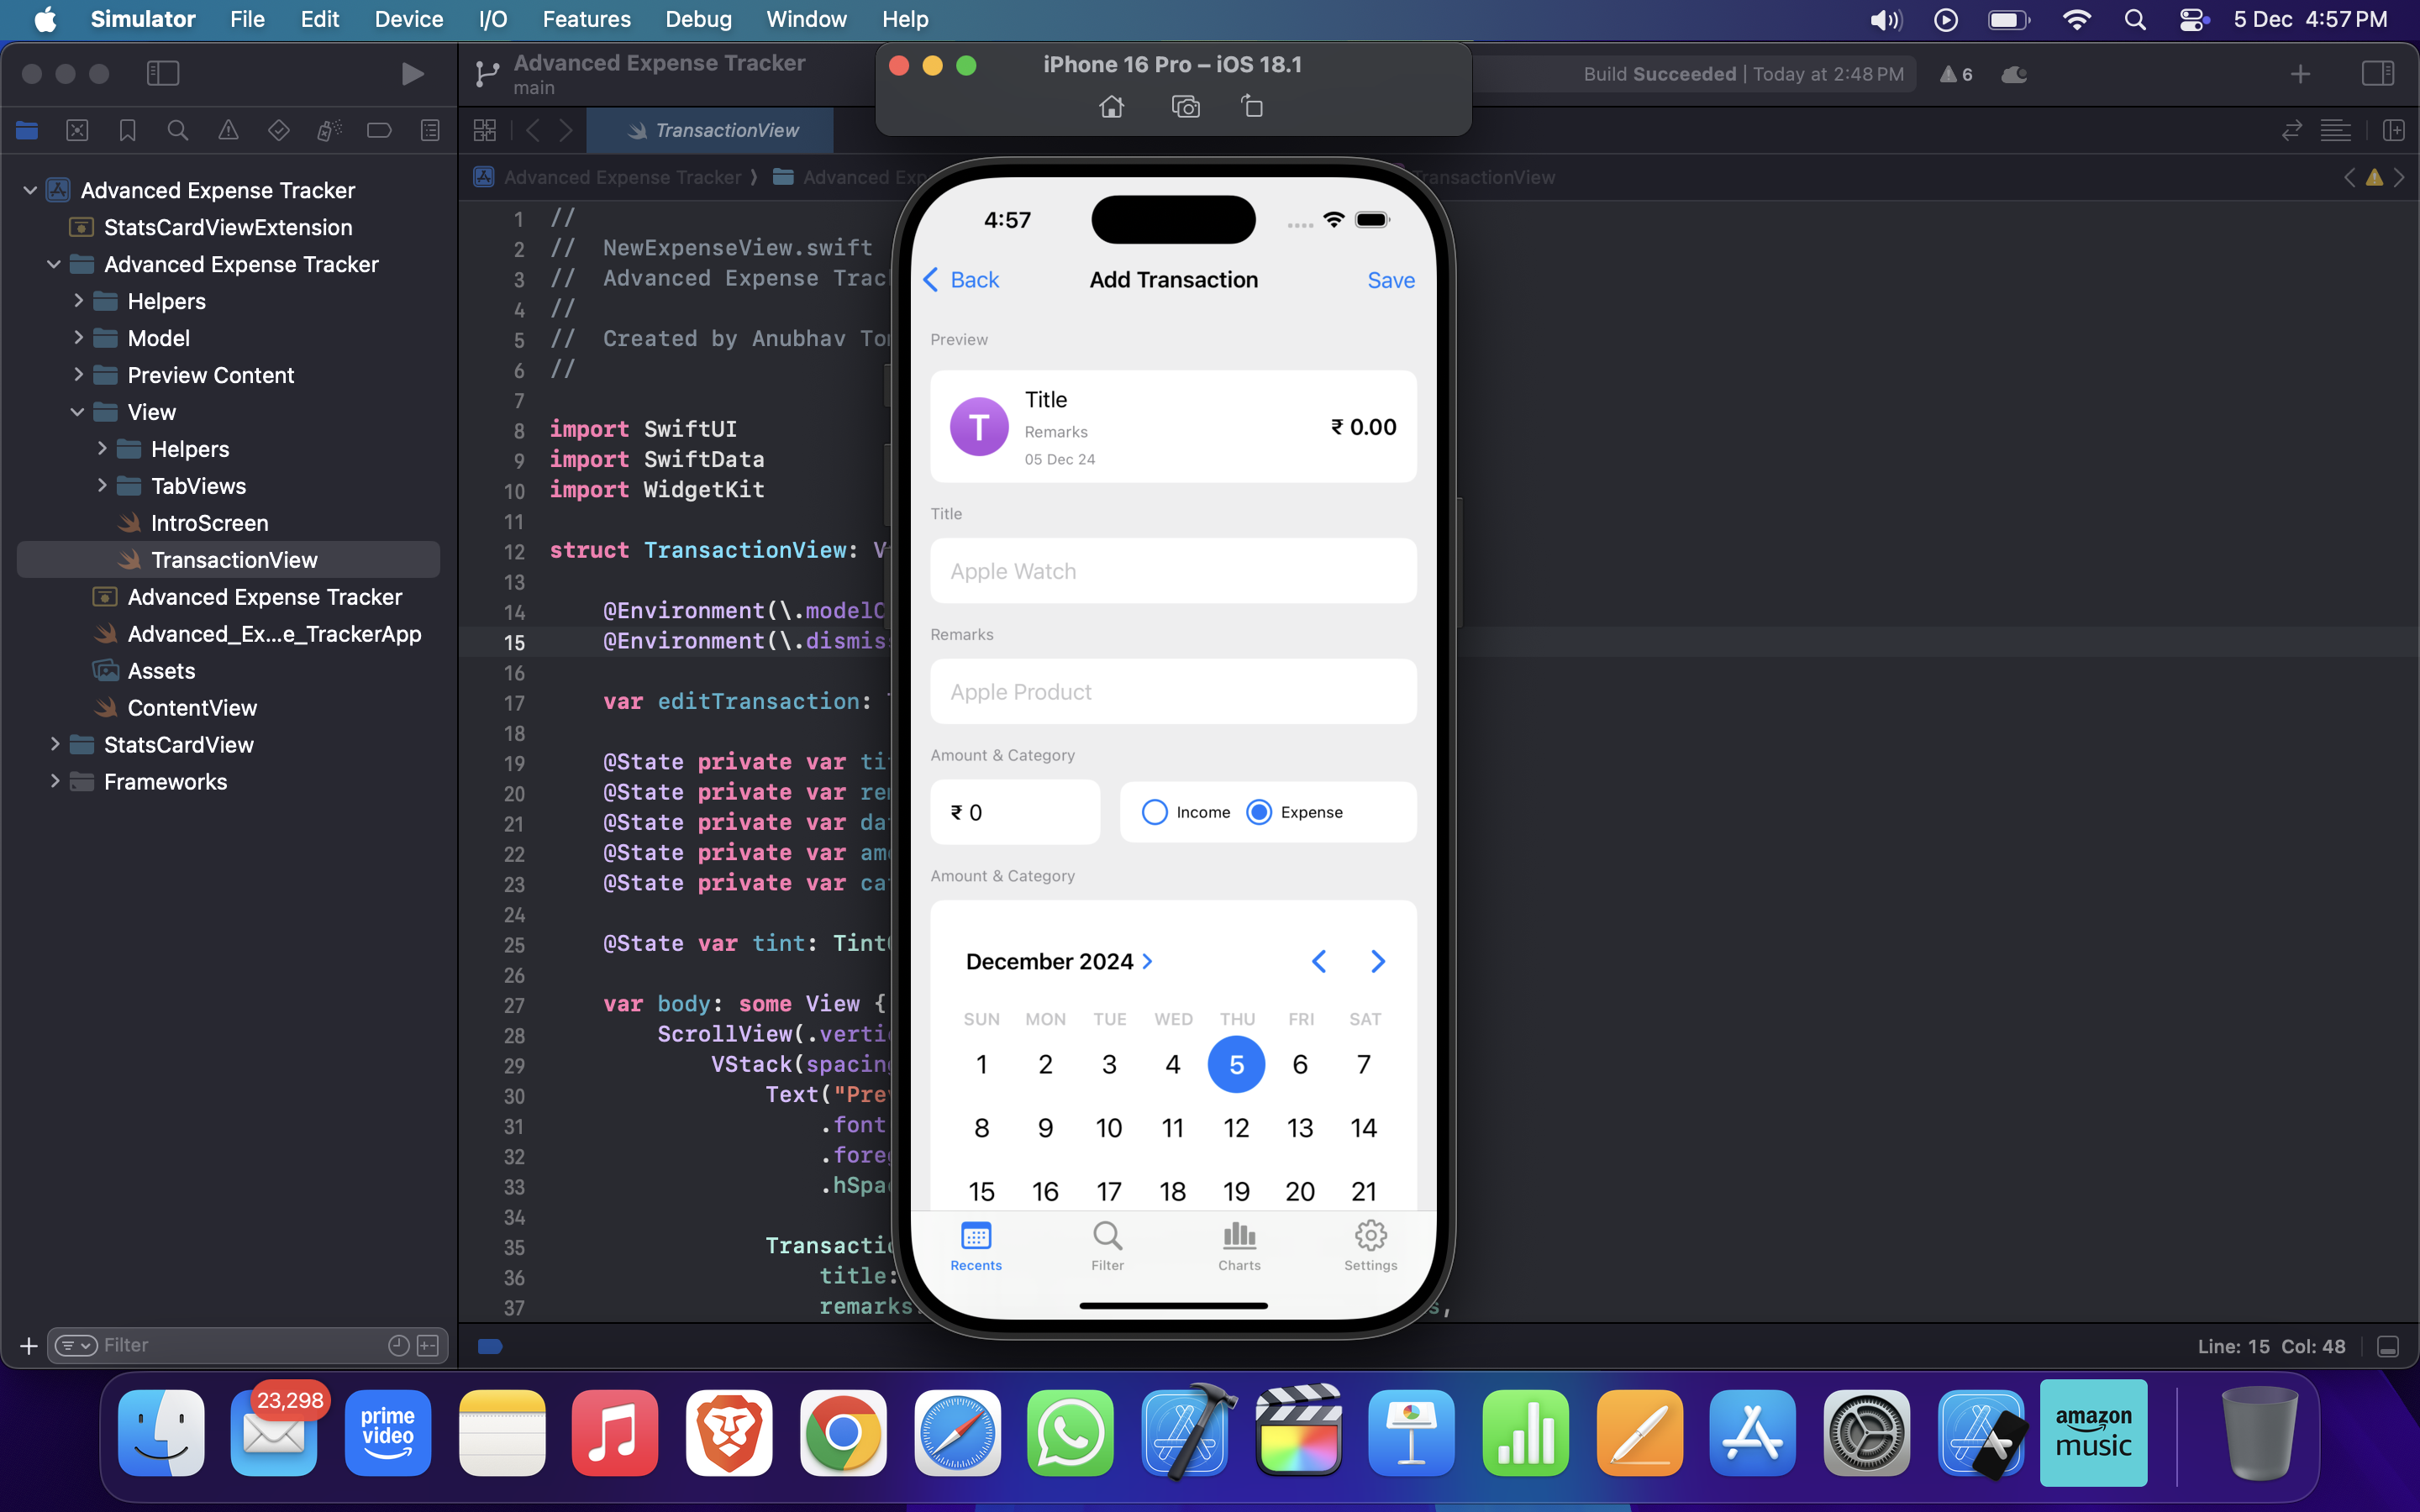The width and height of the screenshot is (2420, 1512).
Task: Open the Issue navigator warning icon
Action: tap(229, 130)
